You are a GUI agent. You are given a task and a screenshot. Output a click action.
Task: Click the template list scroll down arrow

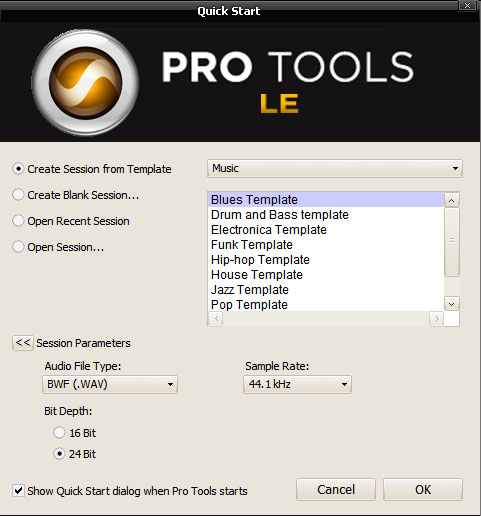[452, 304]
